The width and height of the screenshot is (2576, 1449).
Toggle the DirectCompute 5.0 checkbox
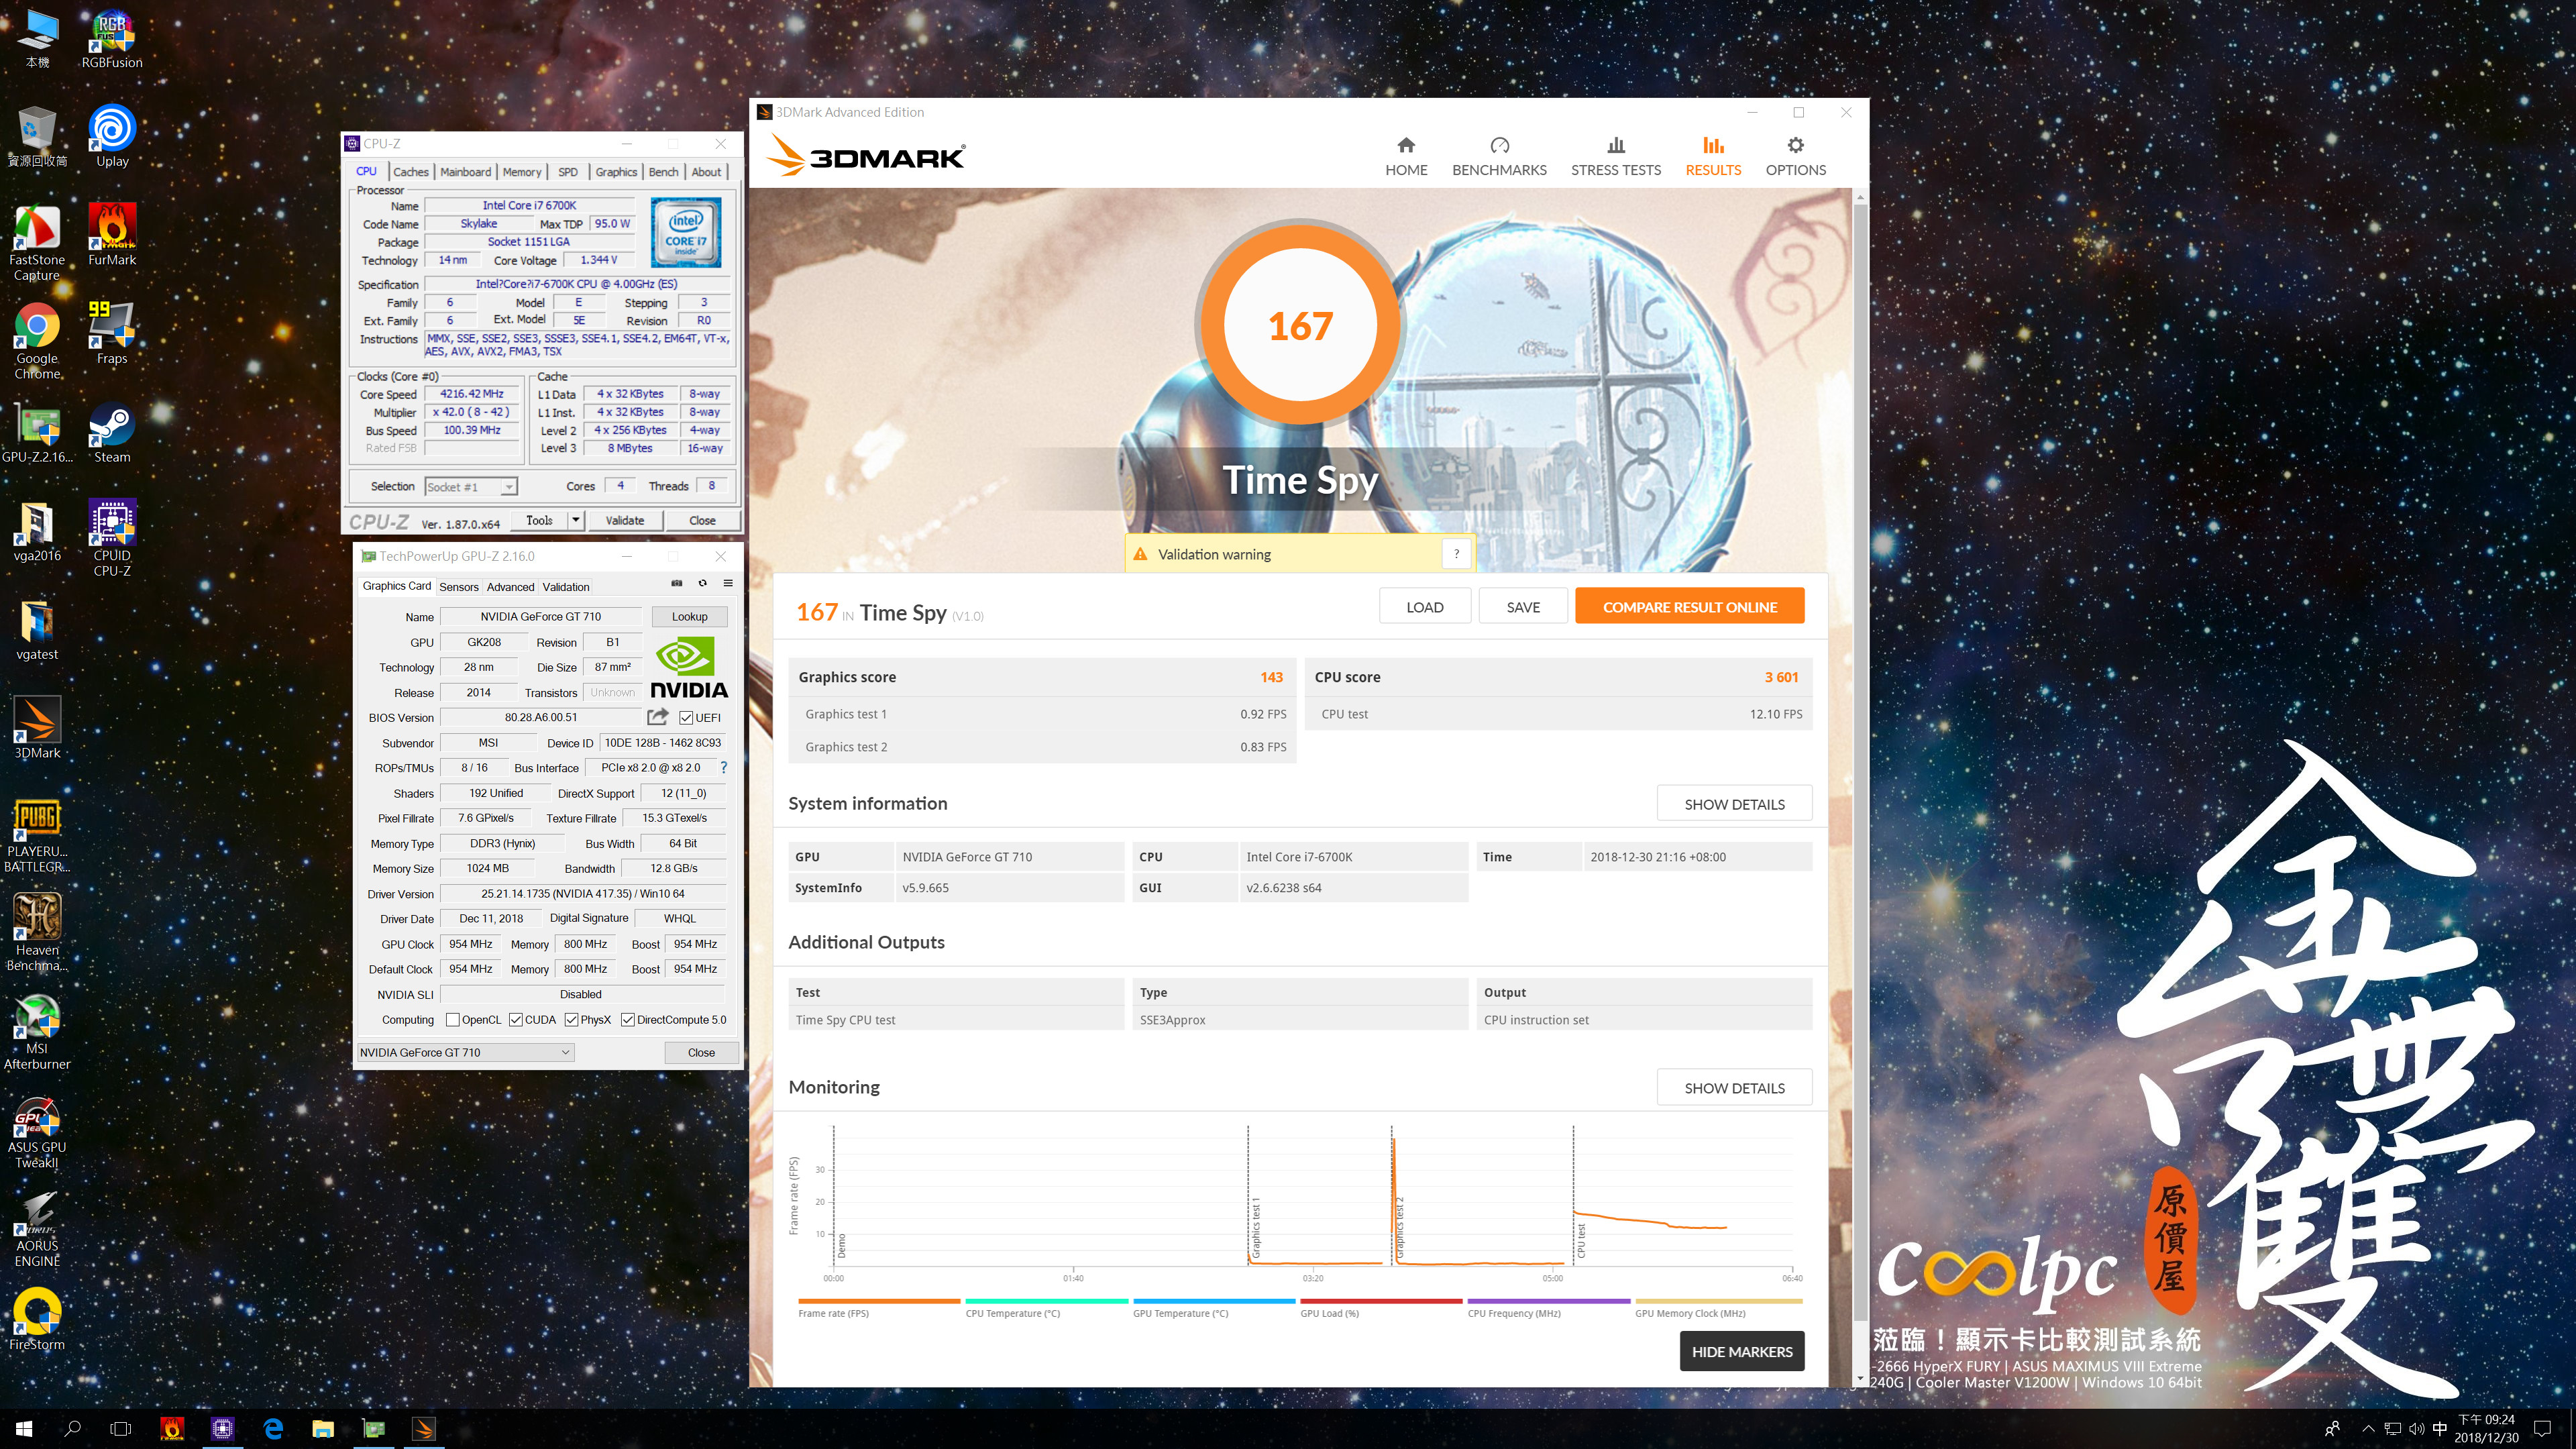628,1020
